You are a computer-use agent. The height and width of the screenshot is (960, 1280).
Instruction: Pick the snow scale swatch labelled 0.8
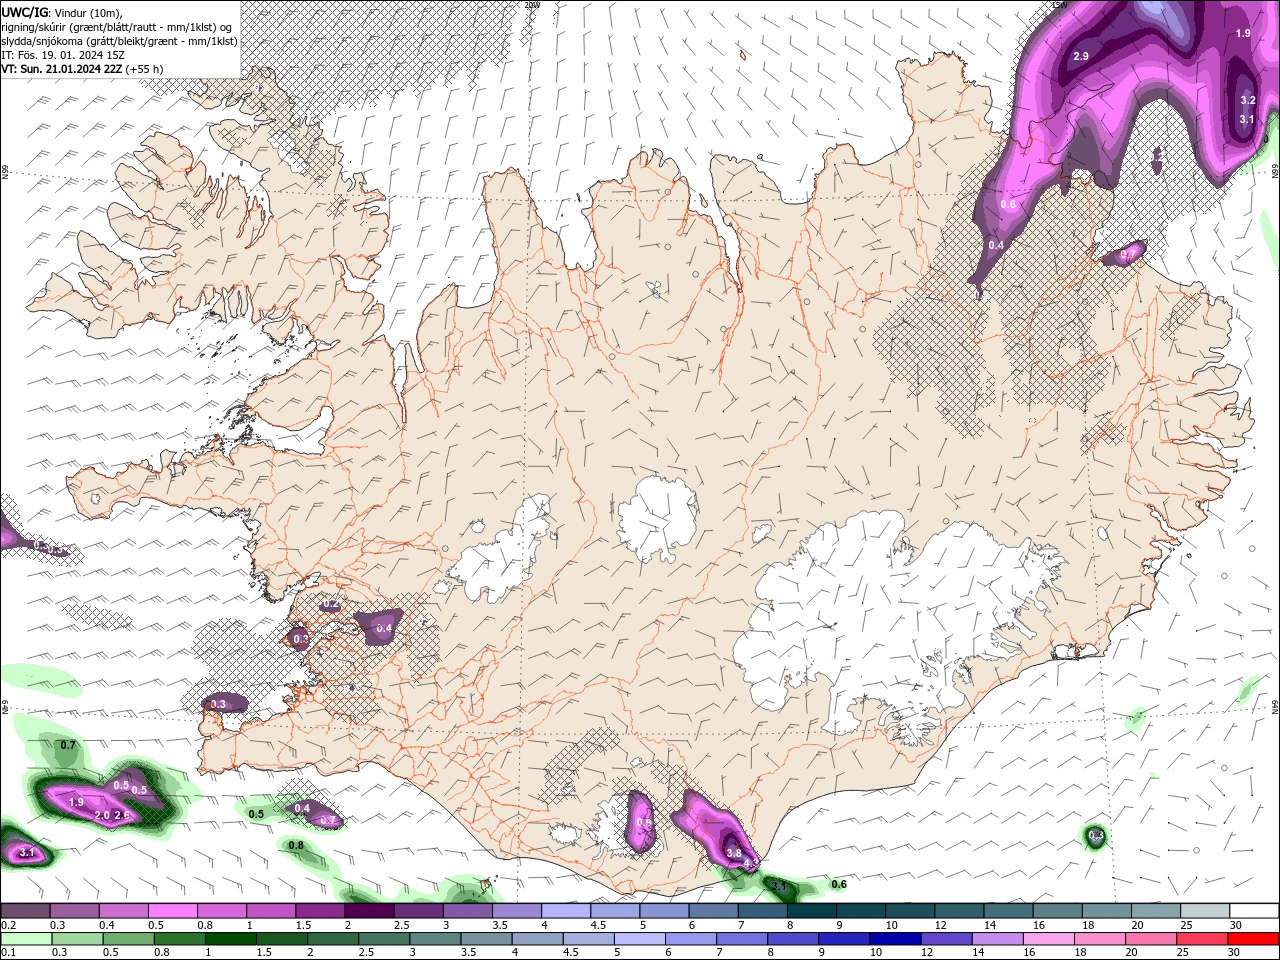pyautogui.click(x=222, y=910)
